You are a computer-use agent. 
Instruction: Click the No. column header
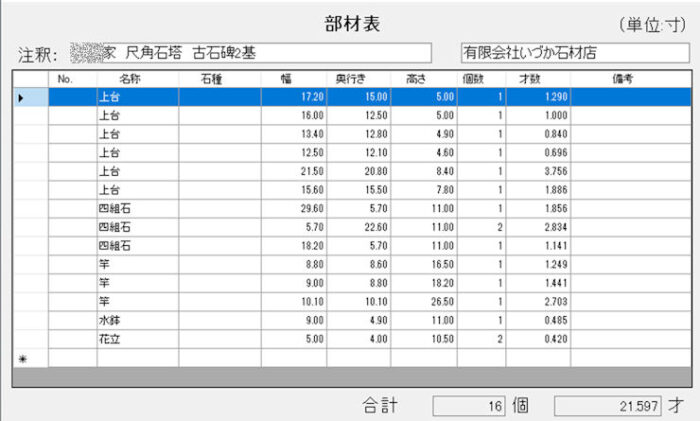67,78
